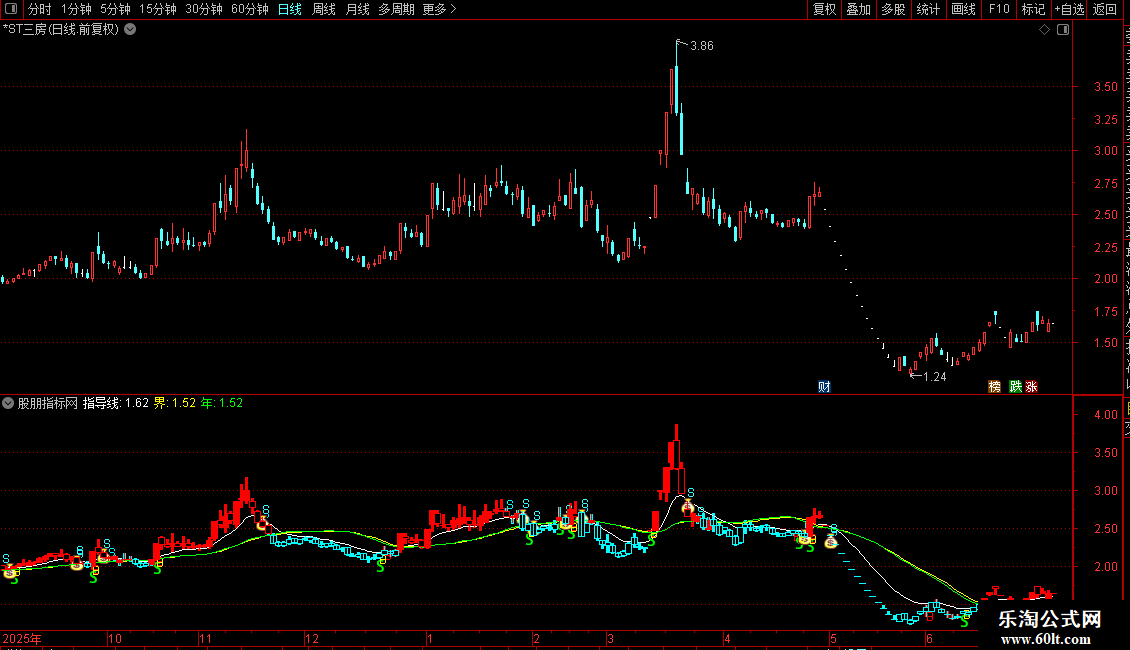Expand the *ST三房 chart title dropdown
This screenshot has width=1130, height=650.
point(130,30)
